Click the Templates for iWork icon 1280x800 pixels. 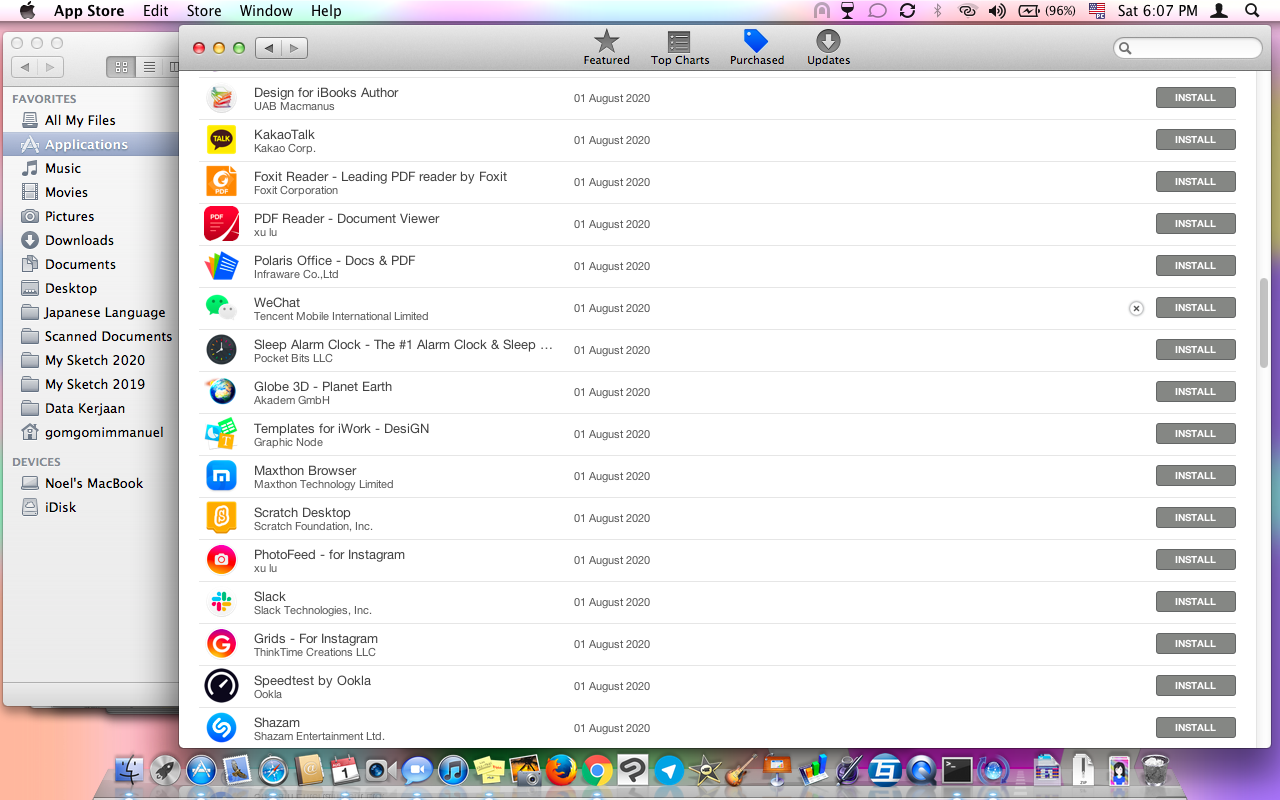click(x=221, y=434)
